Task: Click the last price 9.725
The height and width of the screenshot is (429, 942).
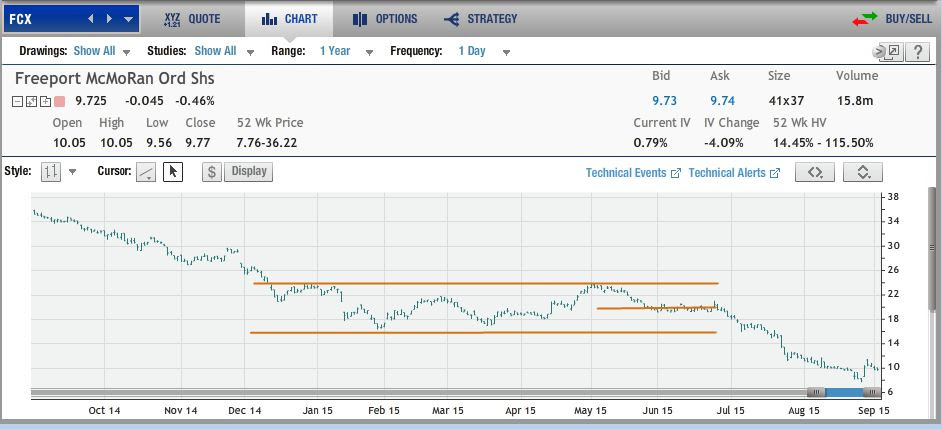Action: click(91, 101)
